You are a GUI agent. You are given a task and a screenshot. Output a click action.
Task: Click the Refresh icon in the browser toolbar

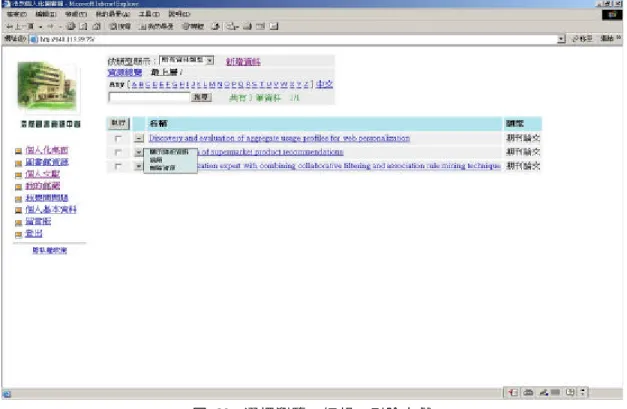(83, 26)
